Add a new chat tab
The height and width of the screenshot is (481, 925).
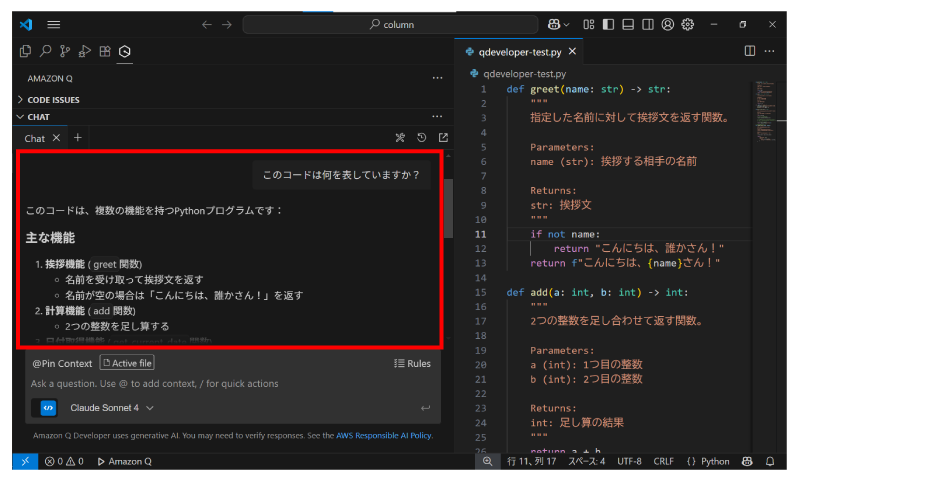pyautogui.click(x=77, y=138)
